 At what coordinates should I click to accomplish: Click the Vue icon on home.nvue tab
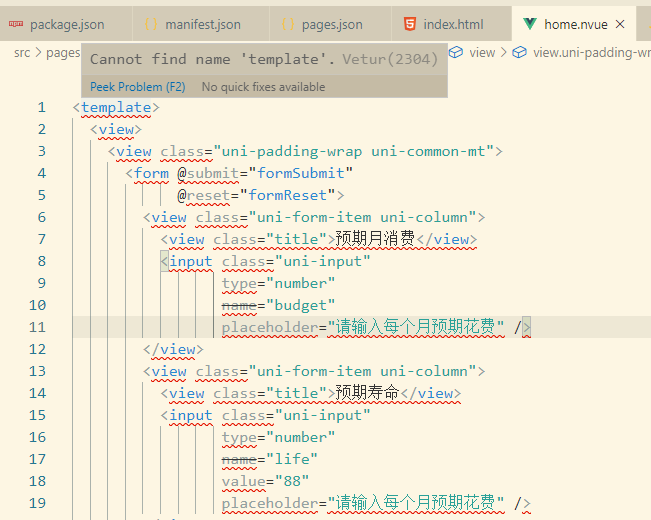[530, 24]
